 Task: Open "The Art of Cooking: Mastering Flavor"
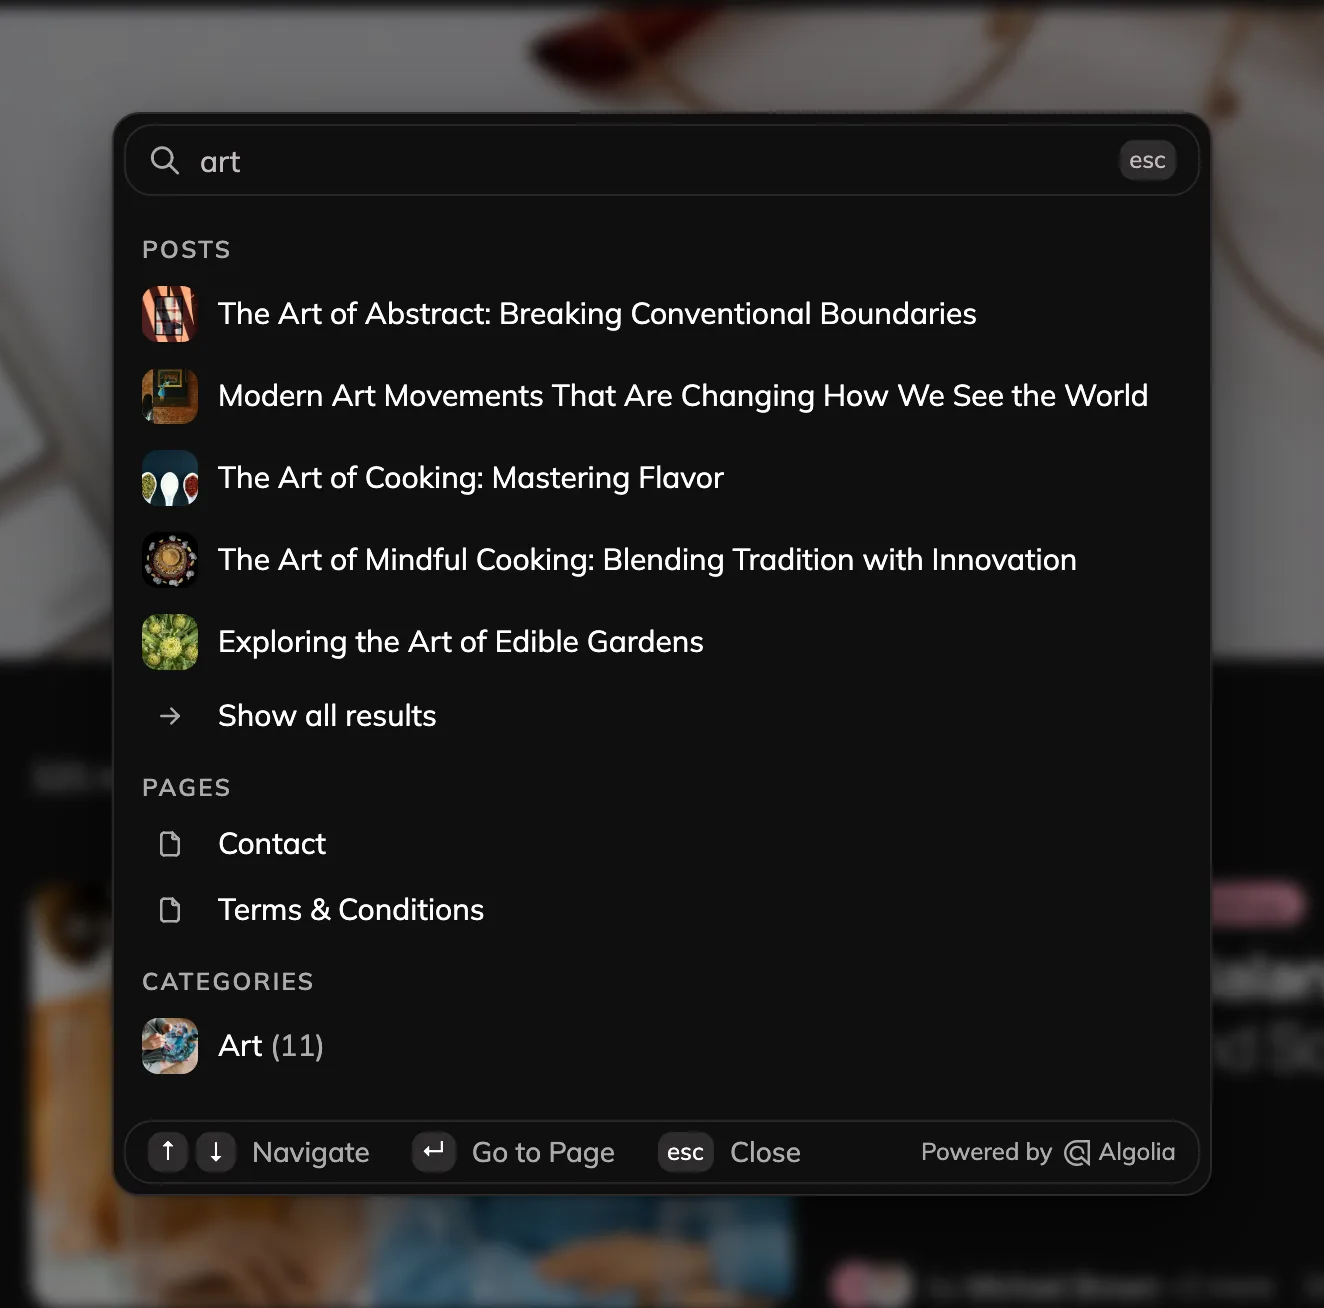(471, 478)
